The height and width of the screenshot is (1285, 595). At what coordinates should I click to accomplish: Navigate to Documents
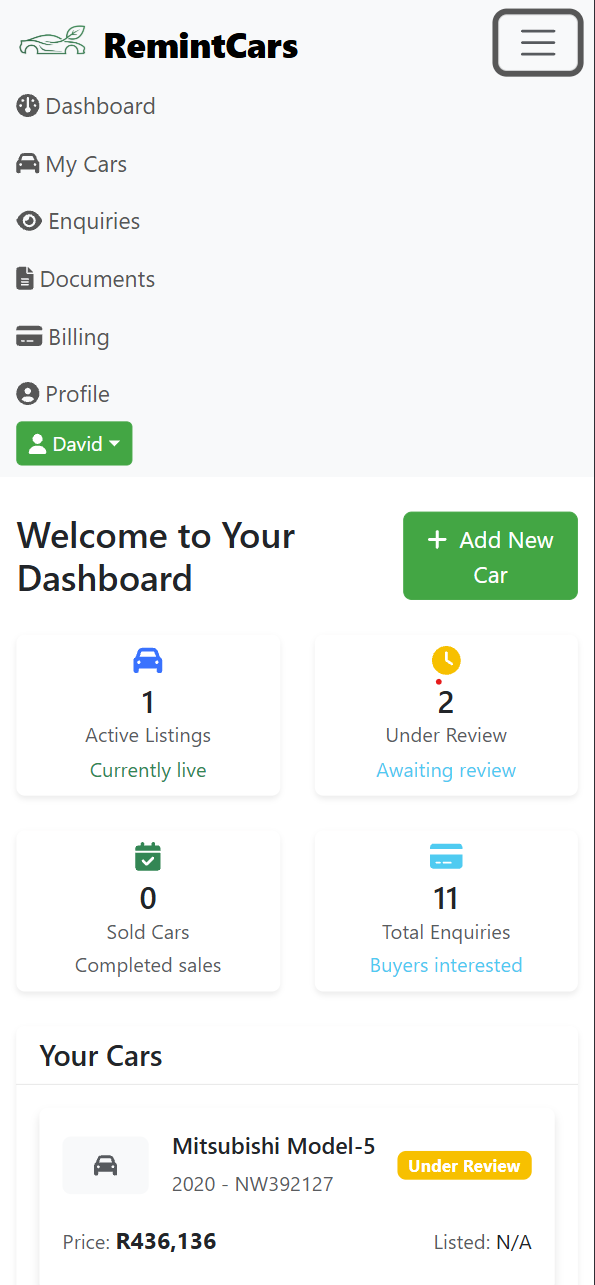86,279
